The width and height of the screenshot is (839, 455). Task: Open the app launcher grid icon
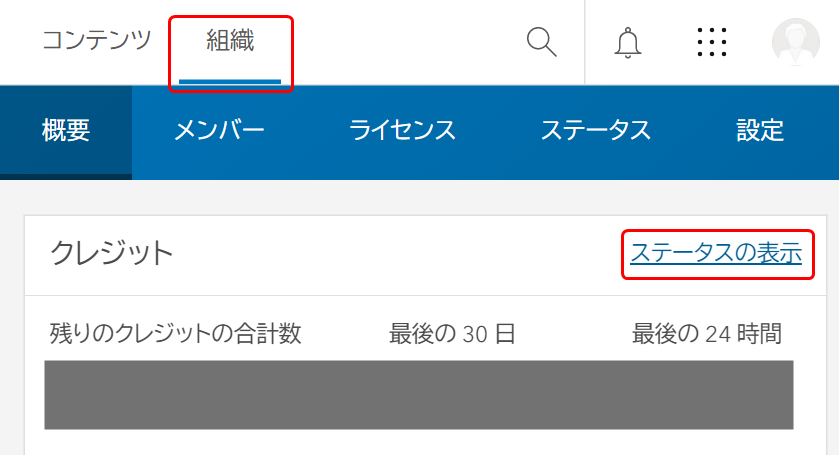pyautogui.click(x=712, y=42)
